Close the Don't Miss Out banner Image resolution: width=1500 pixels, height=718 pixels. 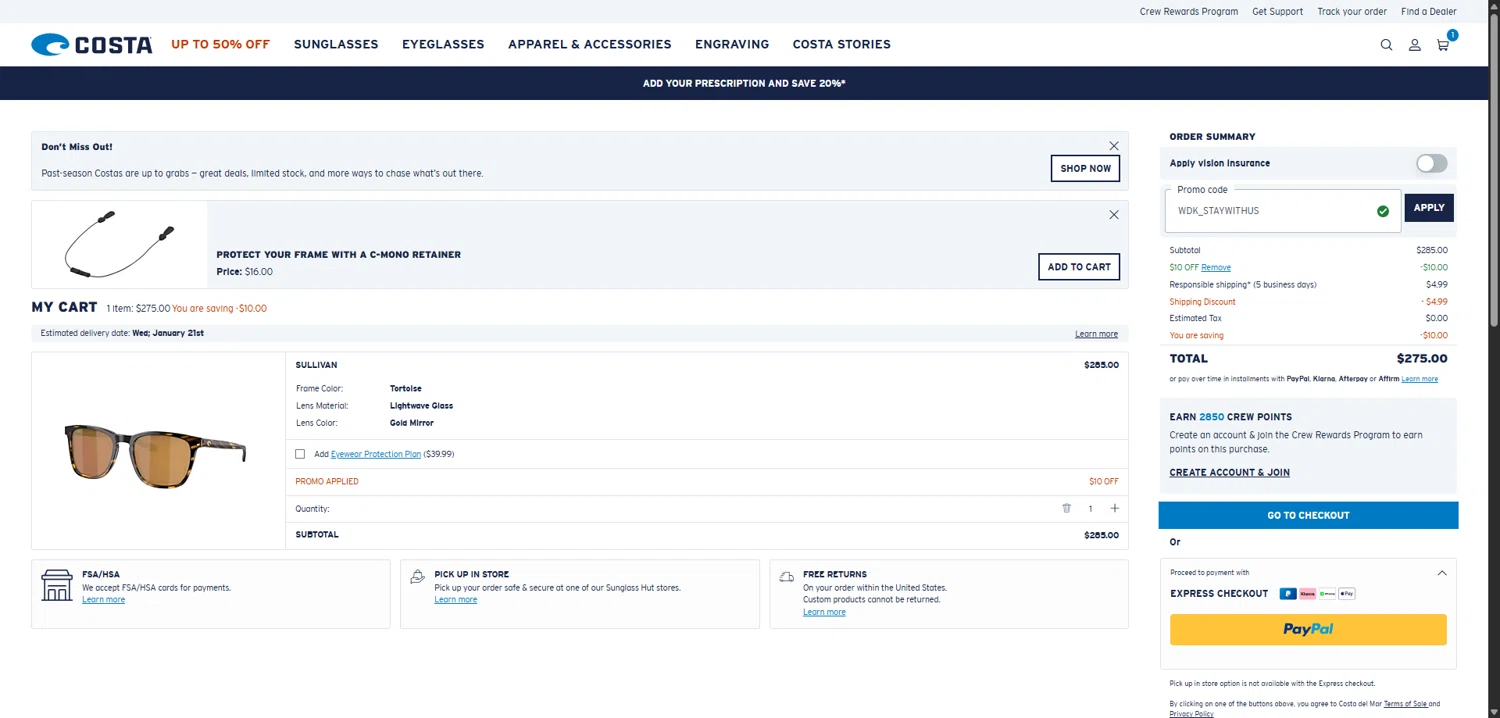[1114, 146]
